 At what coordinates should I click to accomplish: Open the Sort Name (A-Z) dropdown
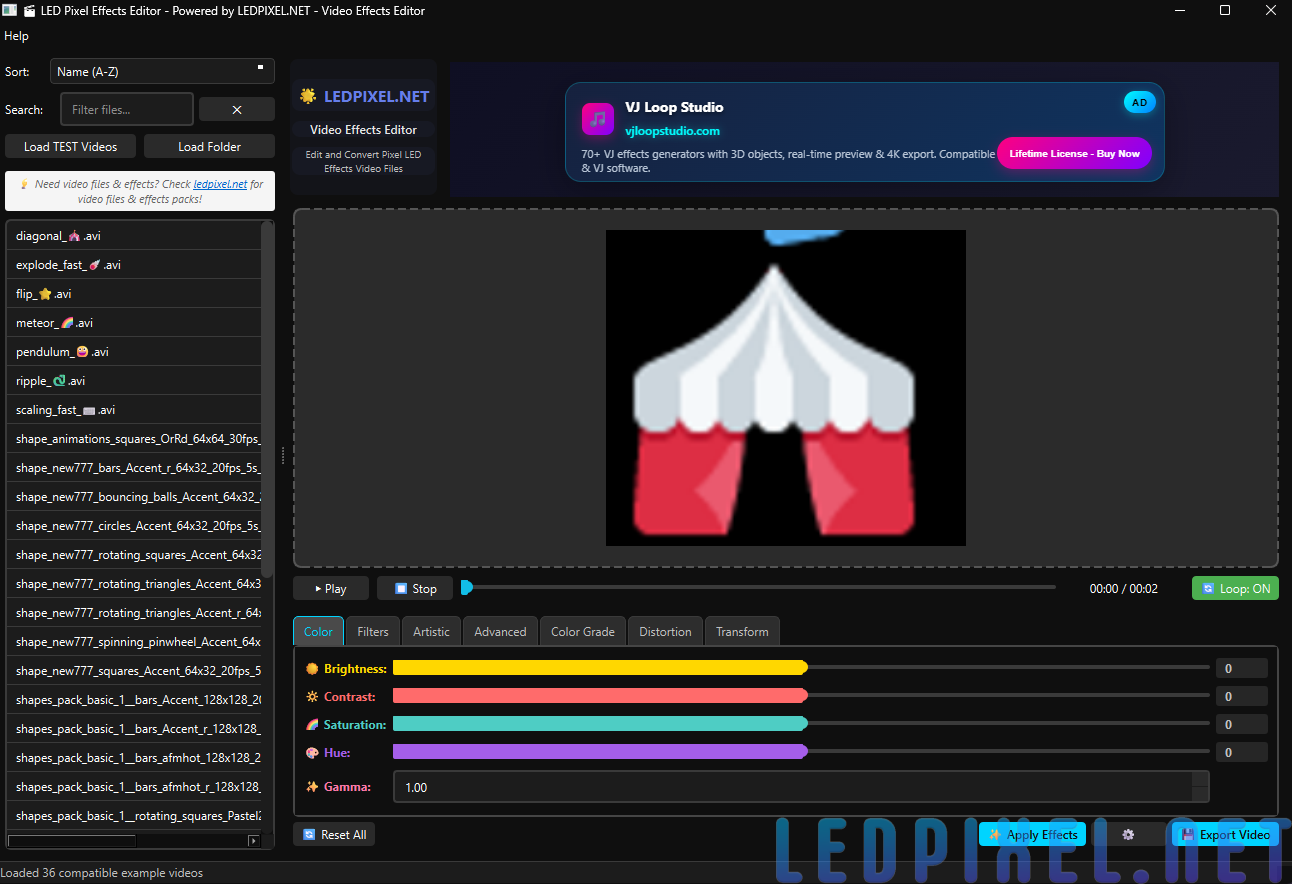(161, 71)
